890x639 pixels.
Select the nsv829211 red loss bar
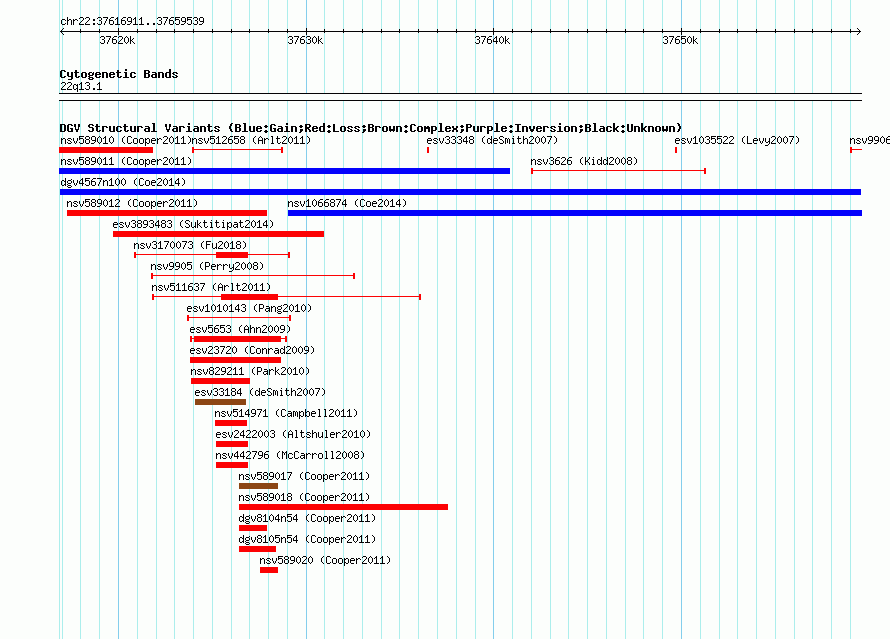tap(220, 381)
